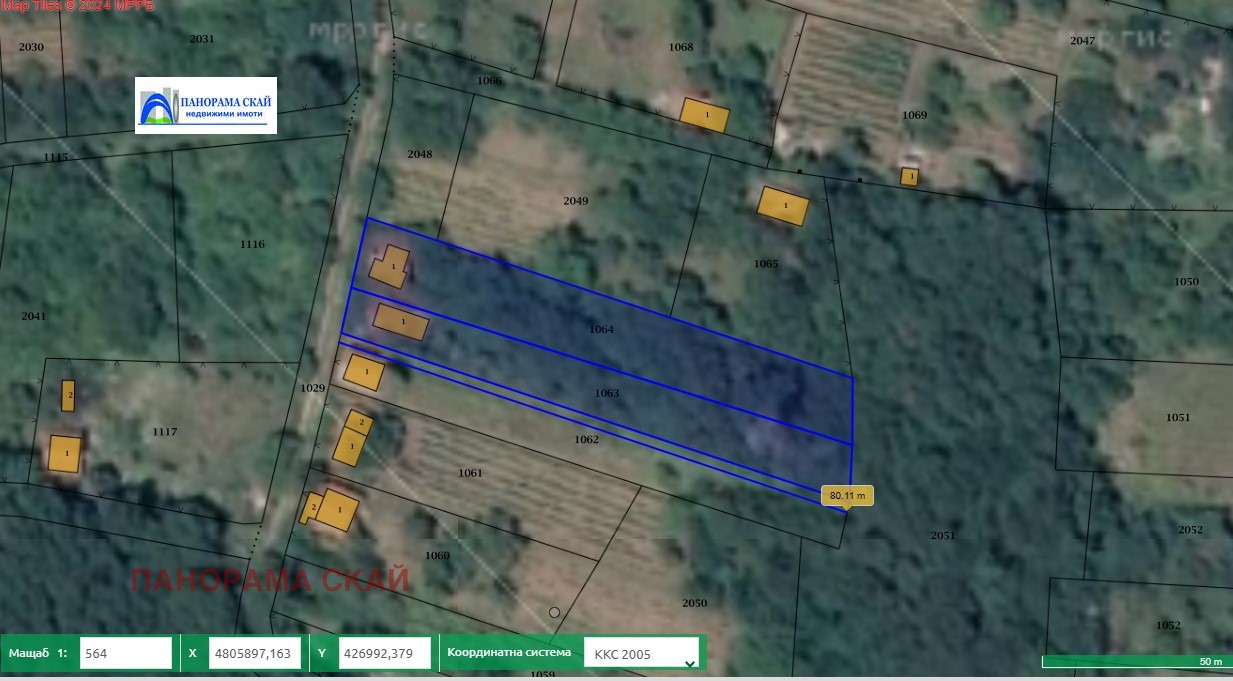Click the Мащаб scale input field
Screen dimensions: 1233x681
click(125, 653)
